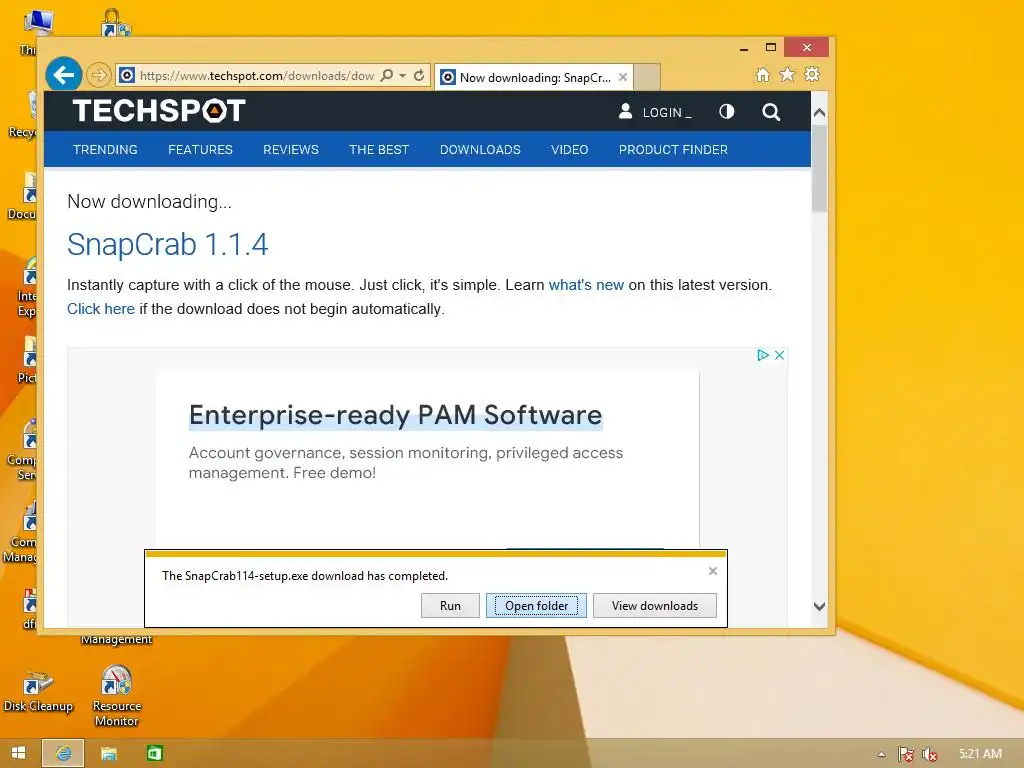Open THE BEST menu item
Image resolution: width=1024 pixels, height=768 pixels.
pos(379,150)
